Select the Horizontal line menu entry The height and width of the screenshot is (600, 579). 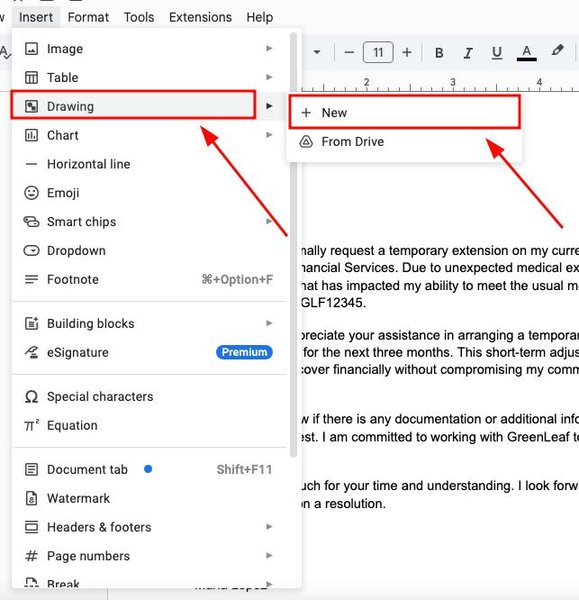pyautogui.click(x=150, y=164)
